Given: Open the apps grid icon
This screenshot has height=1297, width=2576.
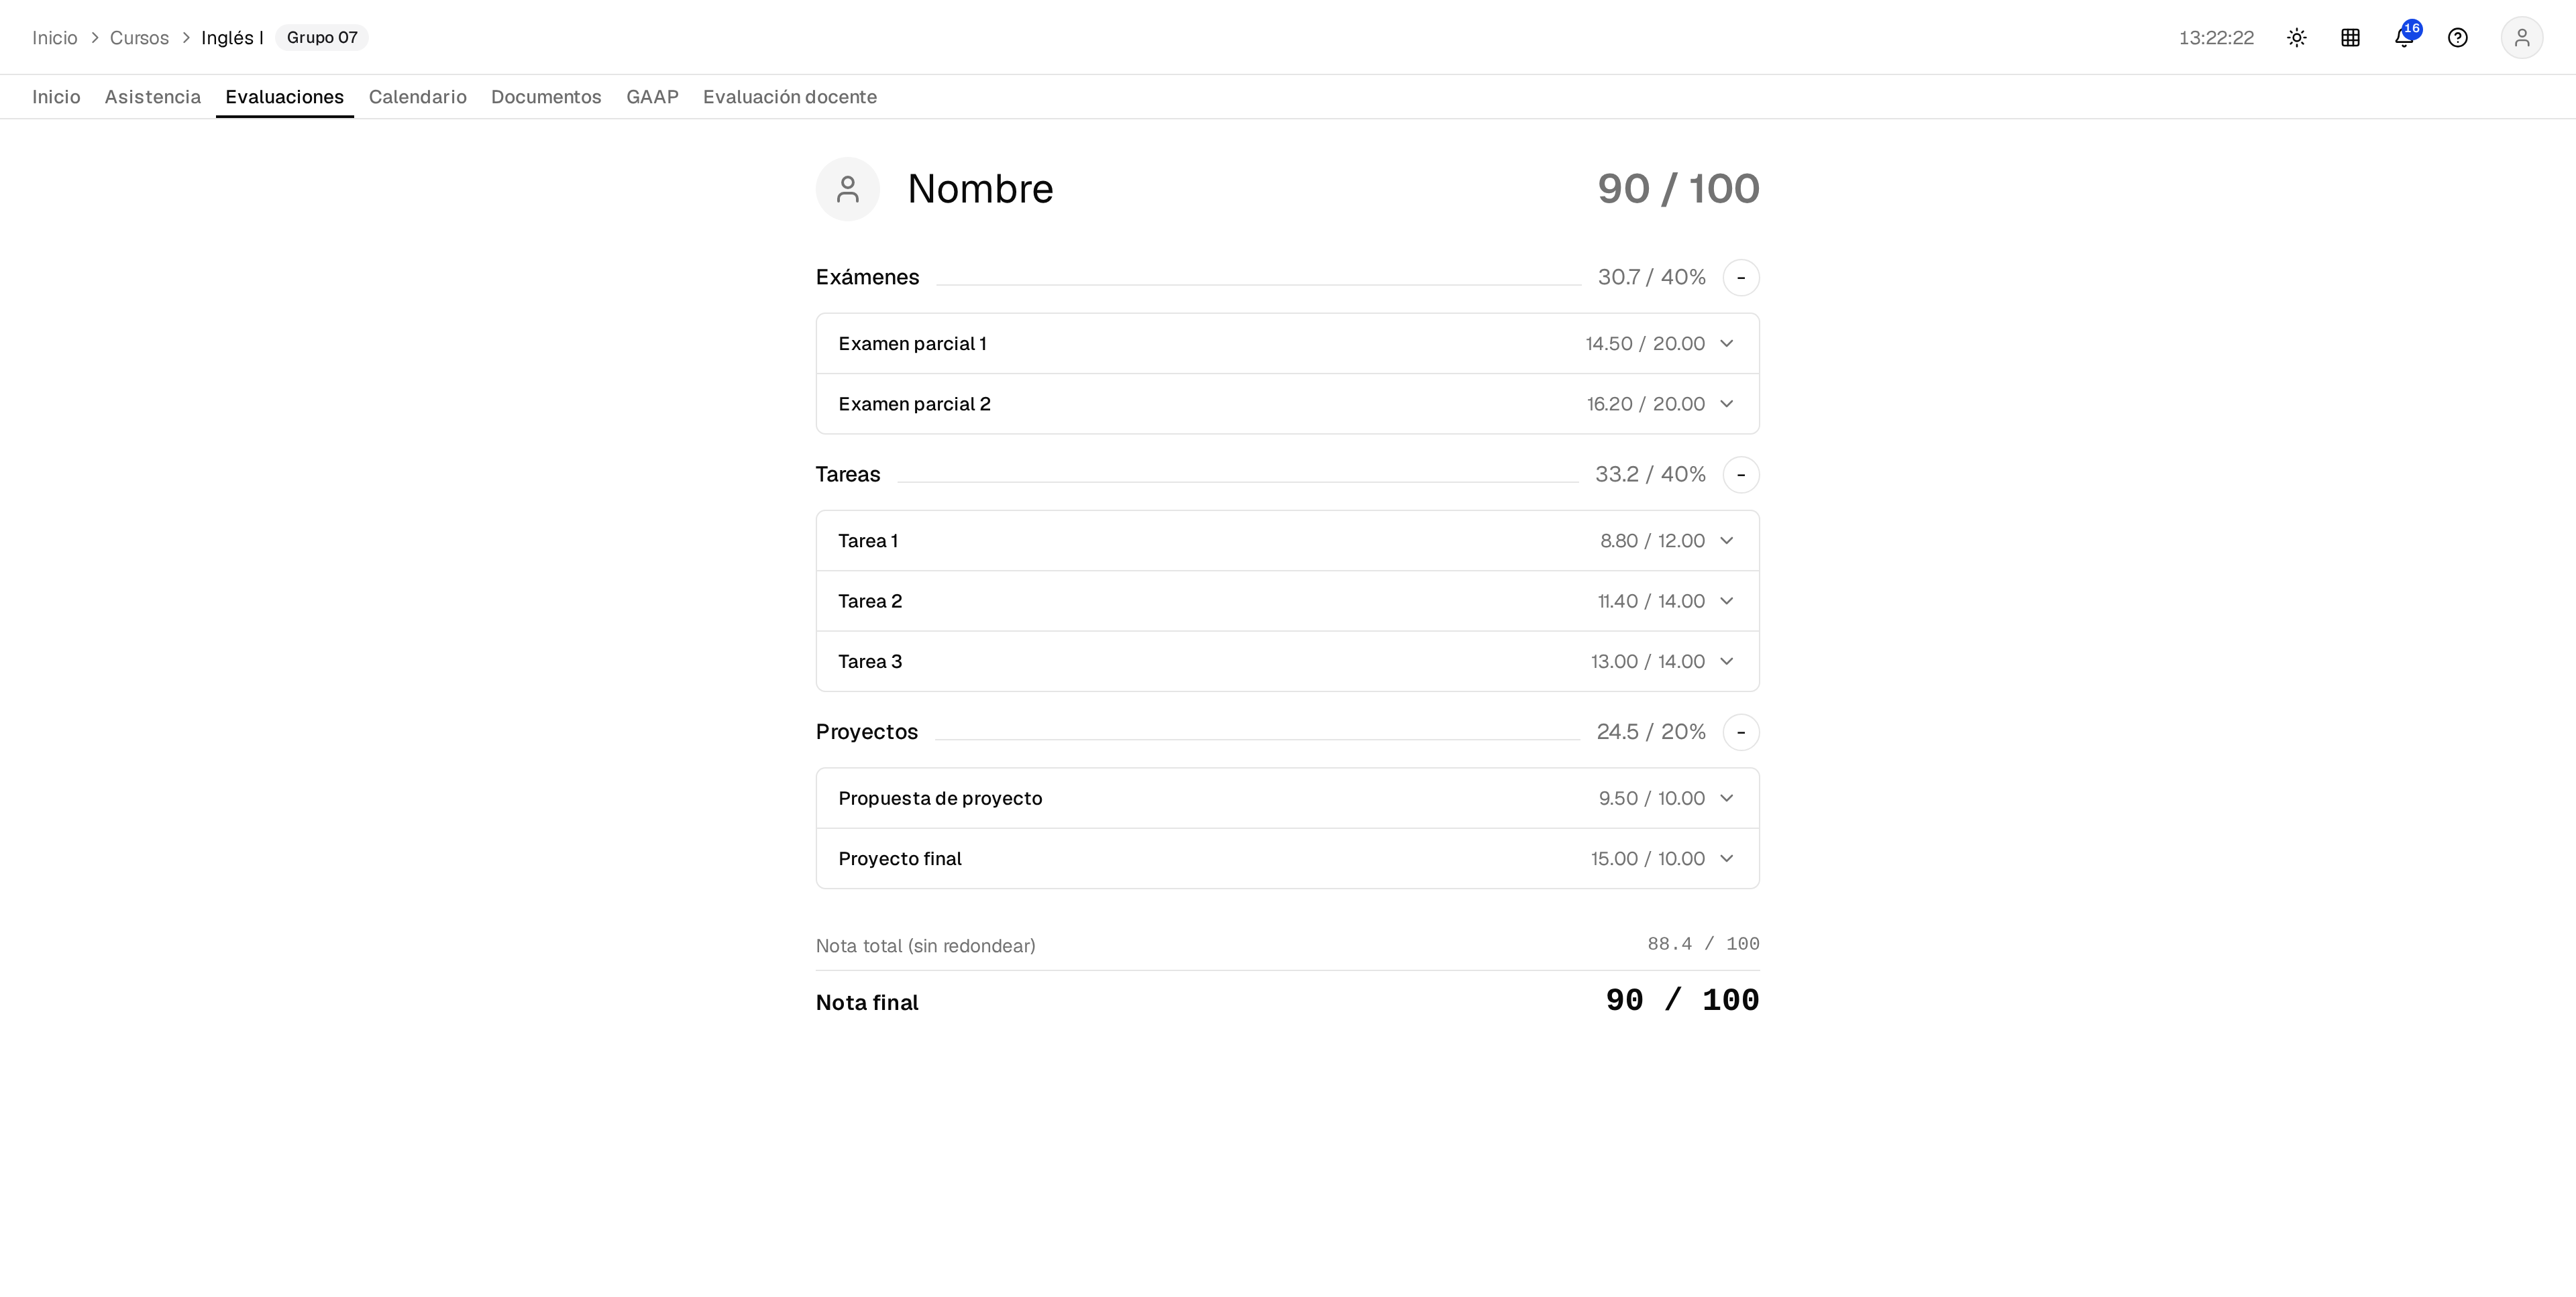Looking at the screenshot, I should click(x=2350, y=38).
